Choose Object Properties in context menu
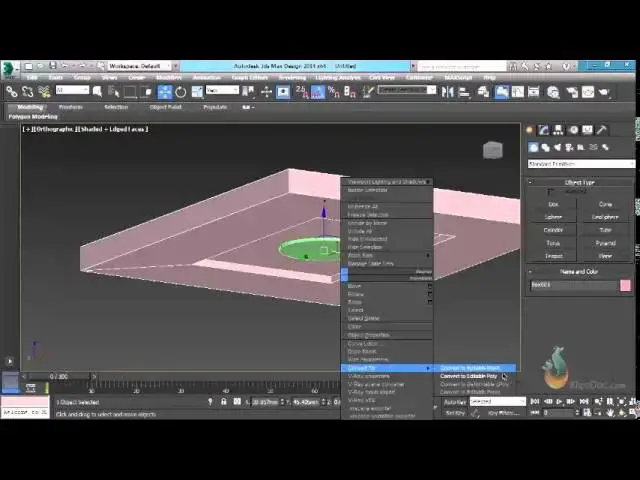Screen dimensions: 640x480 [x=369, y=335]
